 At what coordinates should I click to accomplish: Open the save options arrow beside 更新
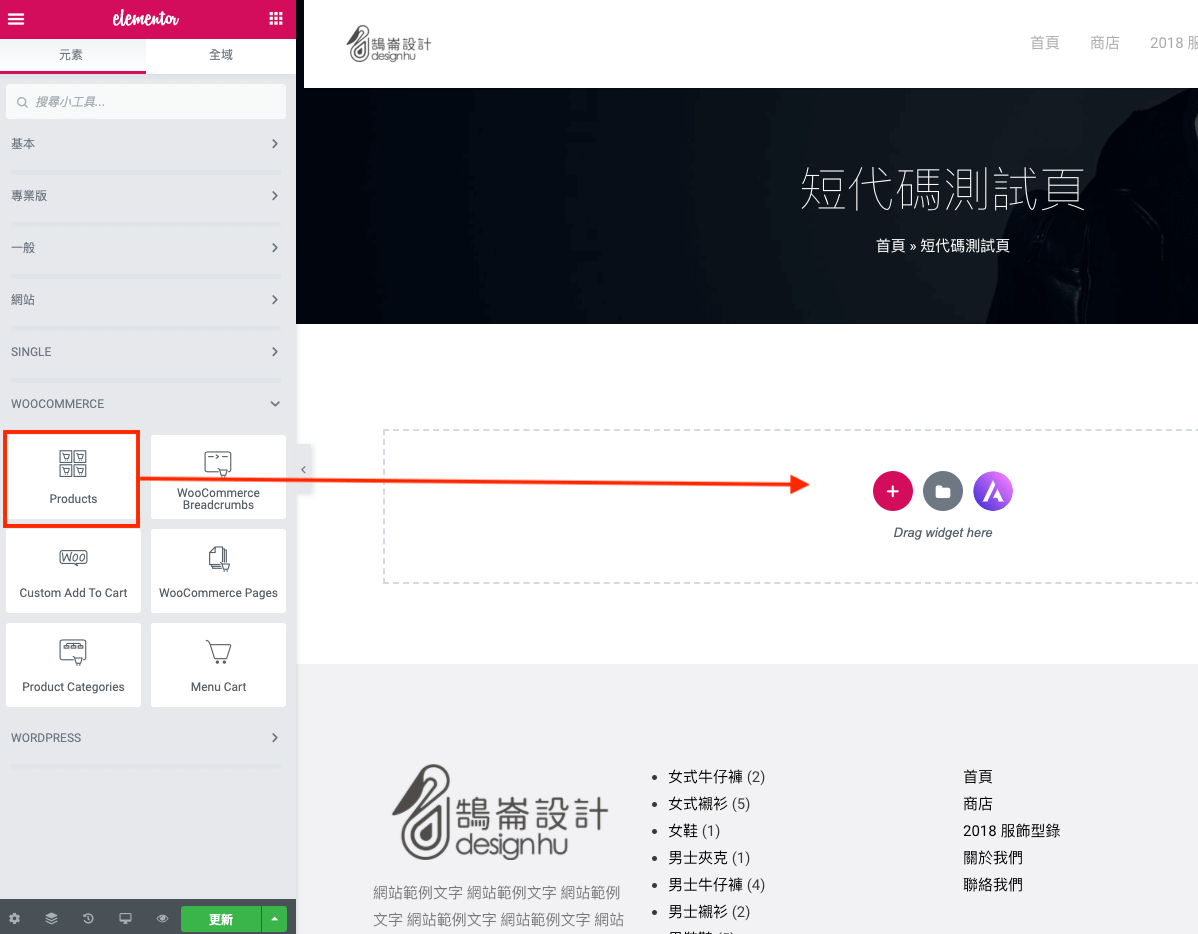point(275,919)
